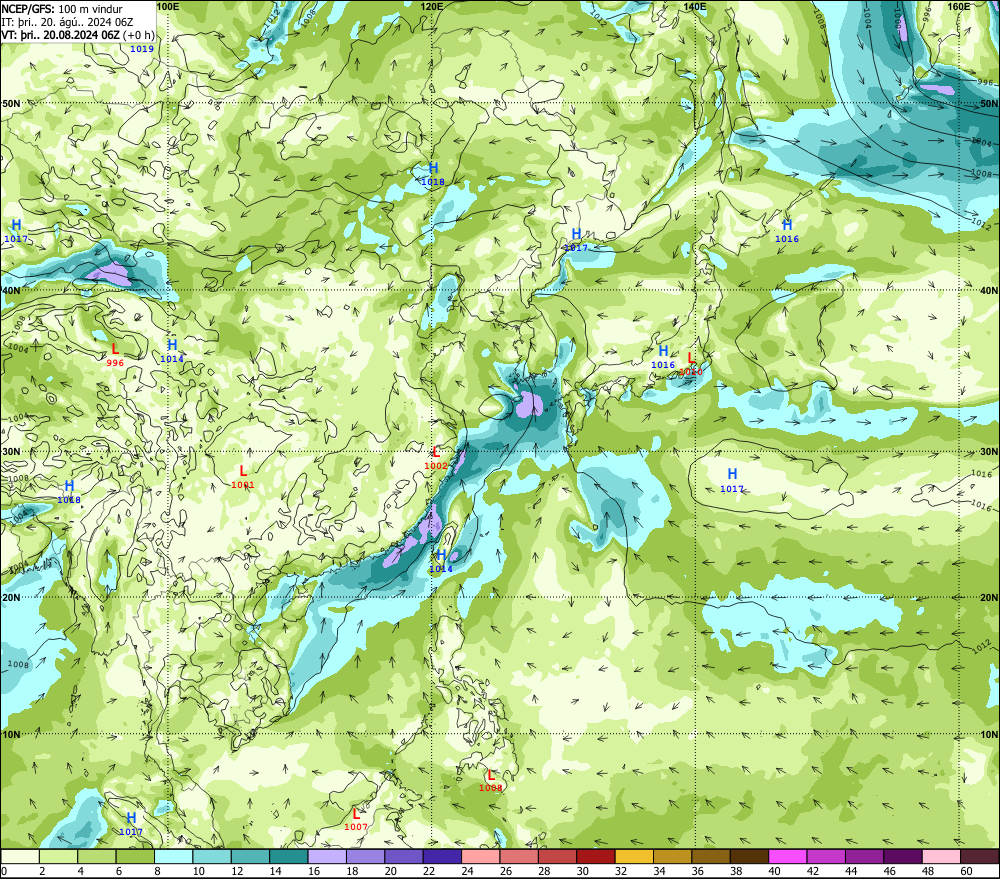Click the pale pink swatch for 48–60
The height and width of the screenshot is (879, 1000).
(941, 856)
